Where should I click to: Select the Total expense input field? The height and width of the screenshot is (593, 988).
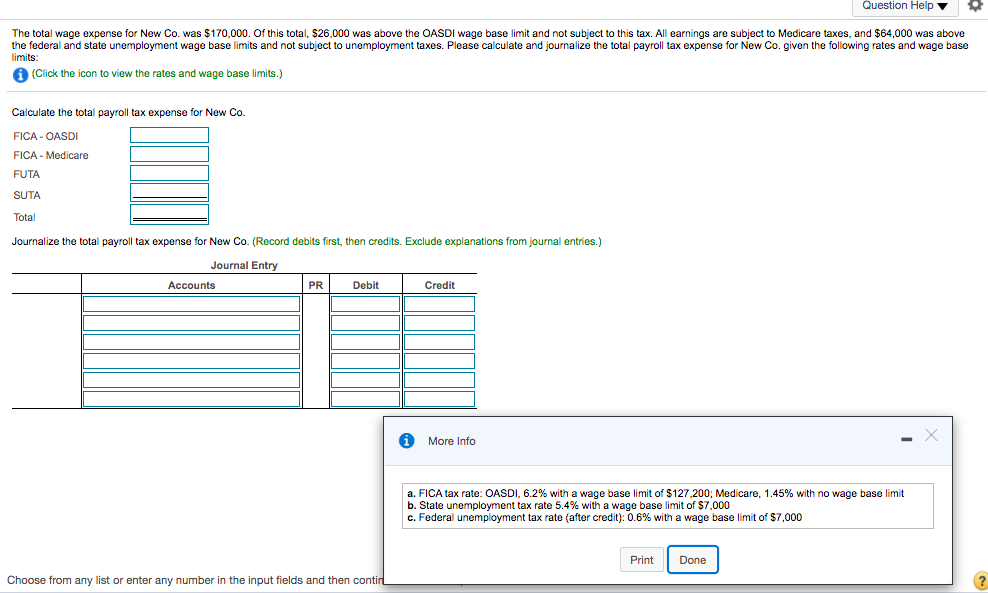pos(168,213)
